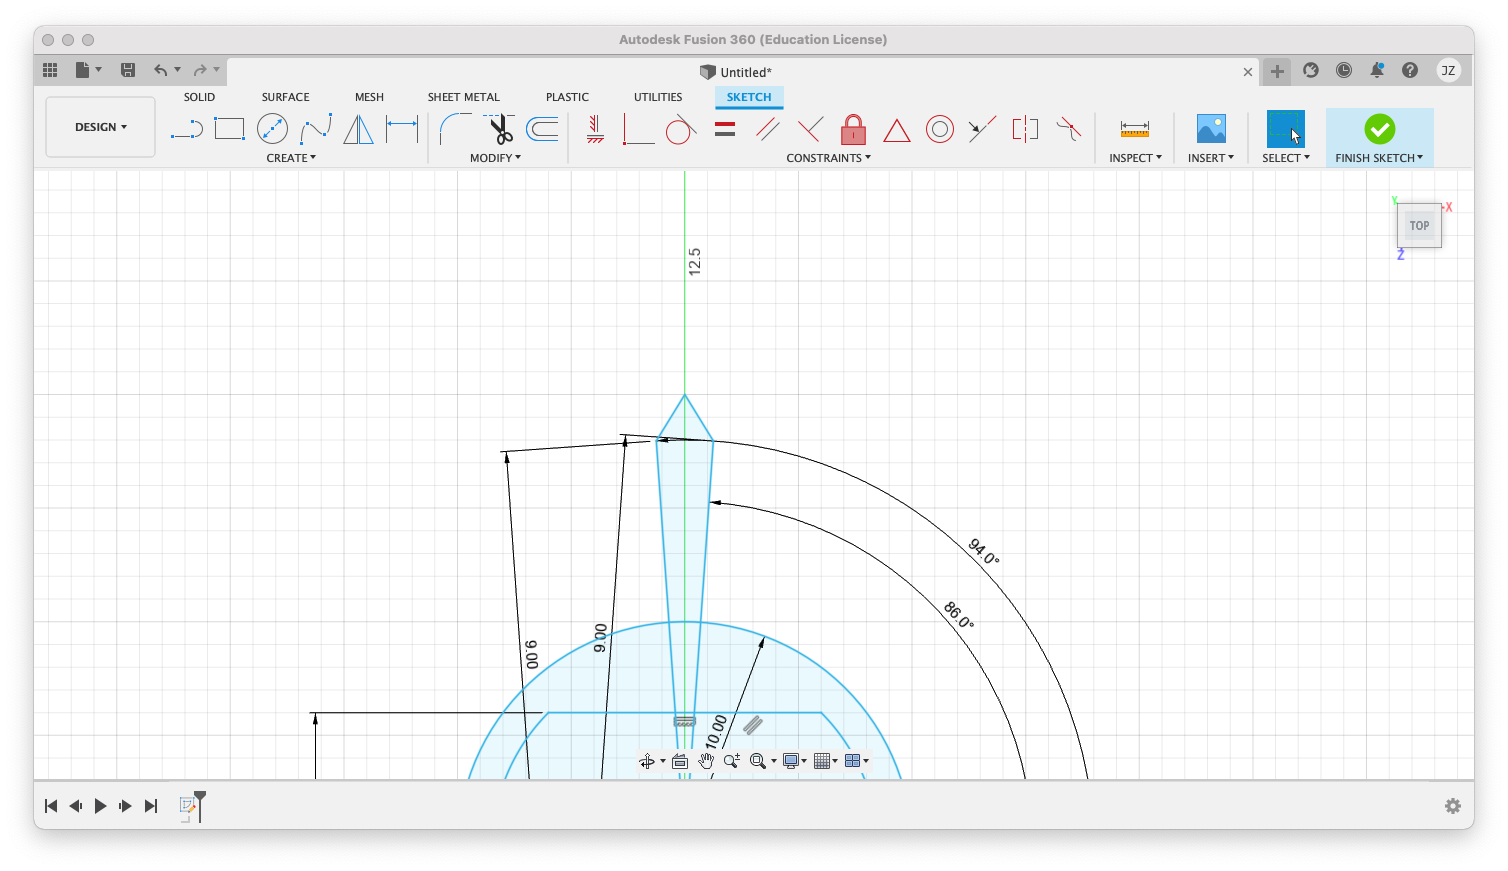Expand the Create menu
Image resolution: width=1508 pixels, height=871 pixels.
coord(291,158)
